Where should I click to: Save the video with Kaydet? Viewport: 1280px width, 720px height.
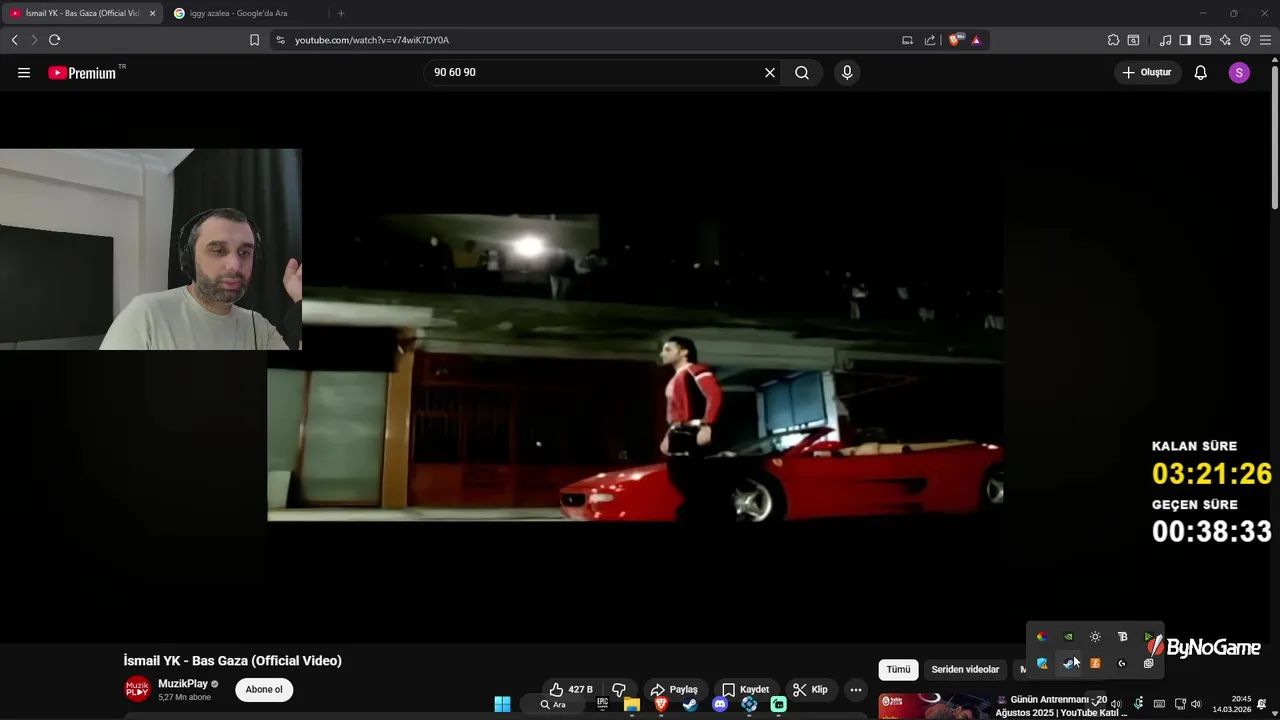click(x=746, y=690)
